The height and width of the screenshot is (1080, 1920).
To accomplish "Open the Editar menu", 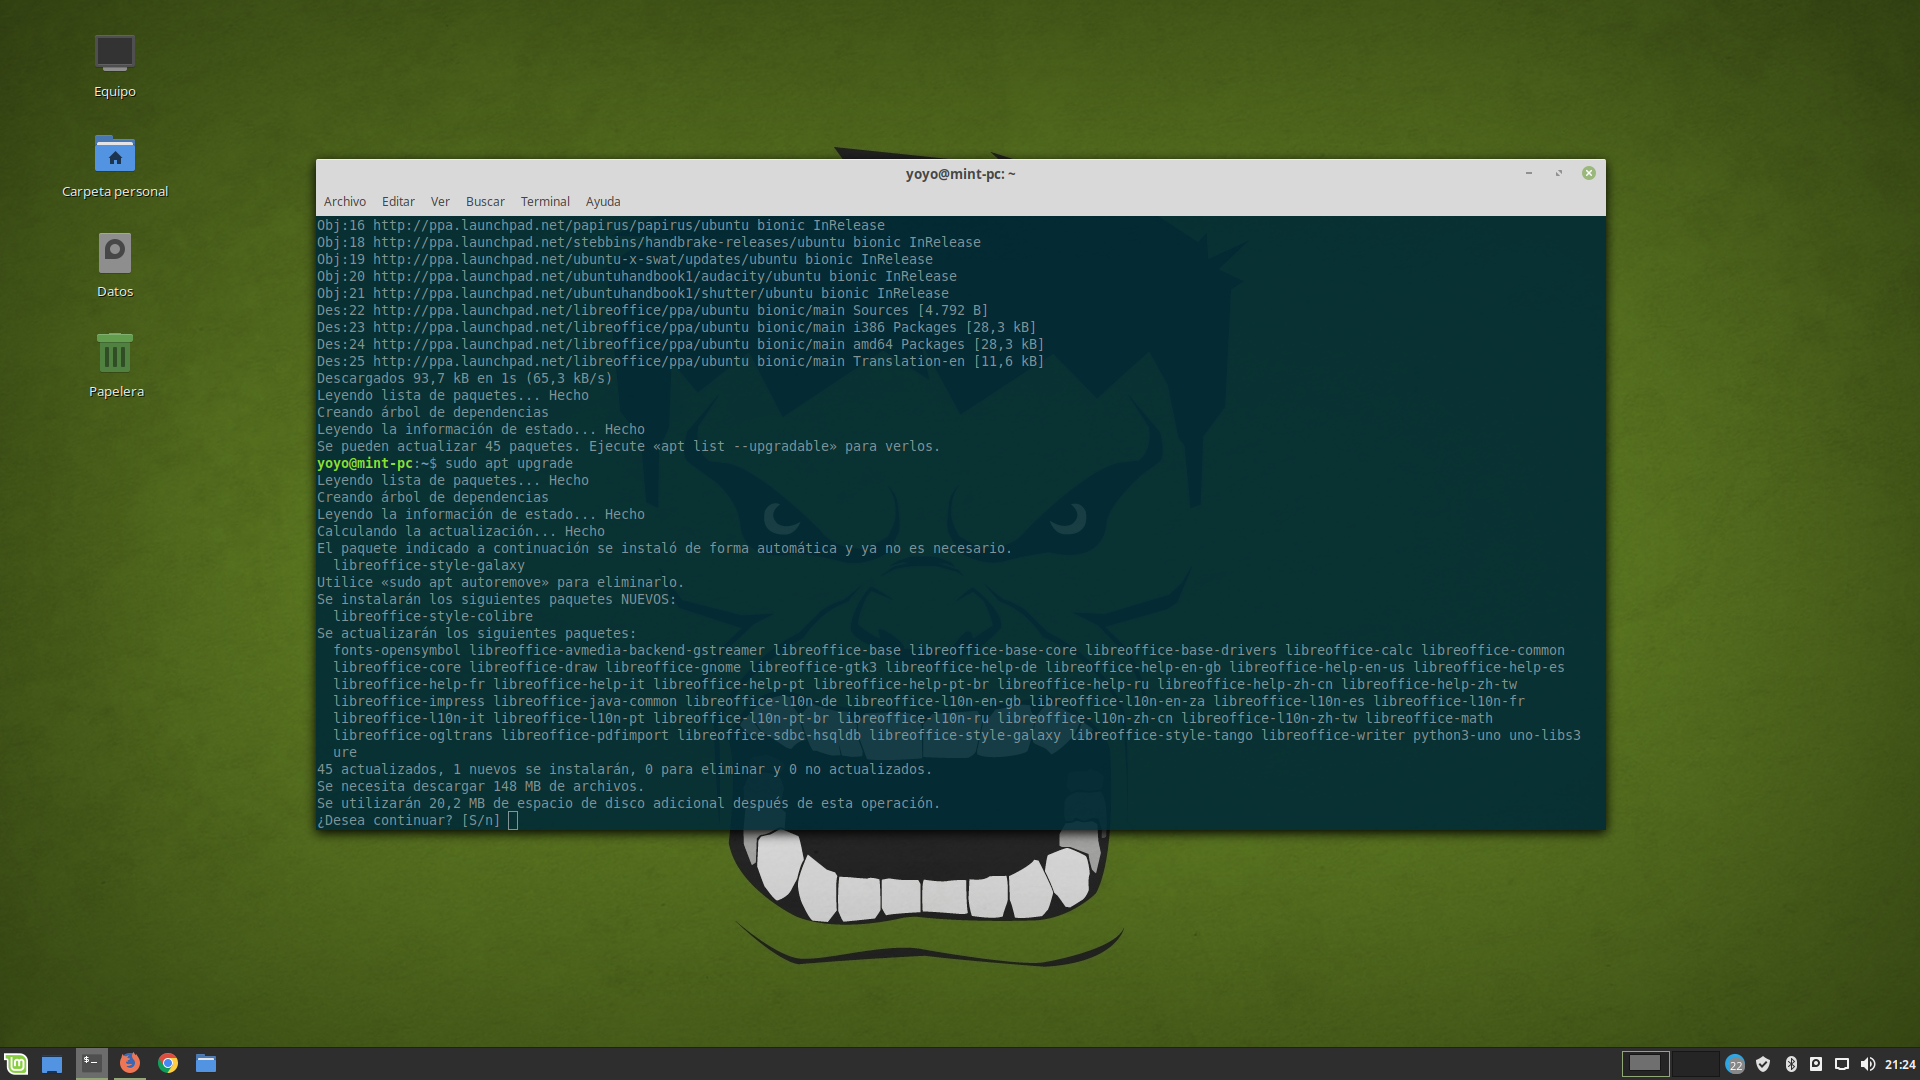I will (398, 201).
